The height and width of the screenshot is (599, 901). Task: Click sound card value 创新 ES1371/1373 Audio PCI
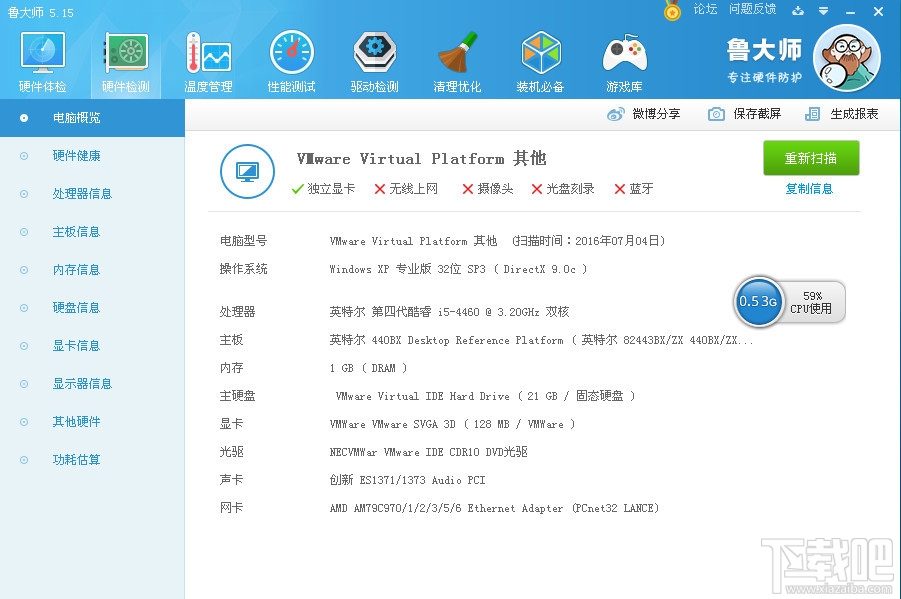coord(407,480)
